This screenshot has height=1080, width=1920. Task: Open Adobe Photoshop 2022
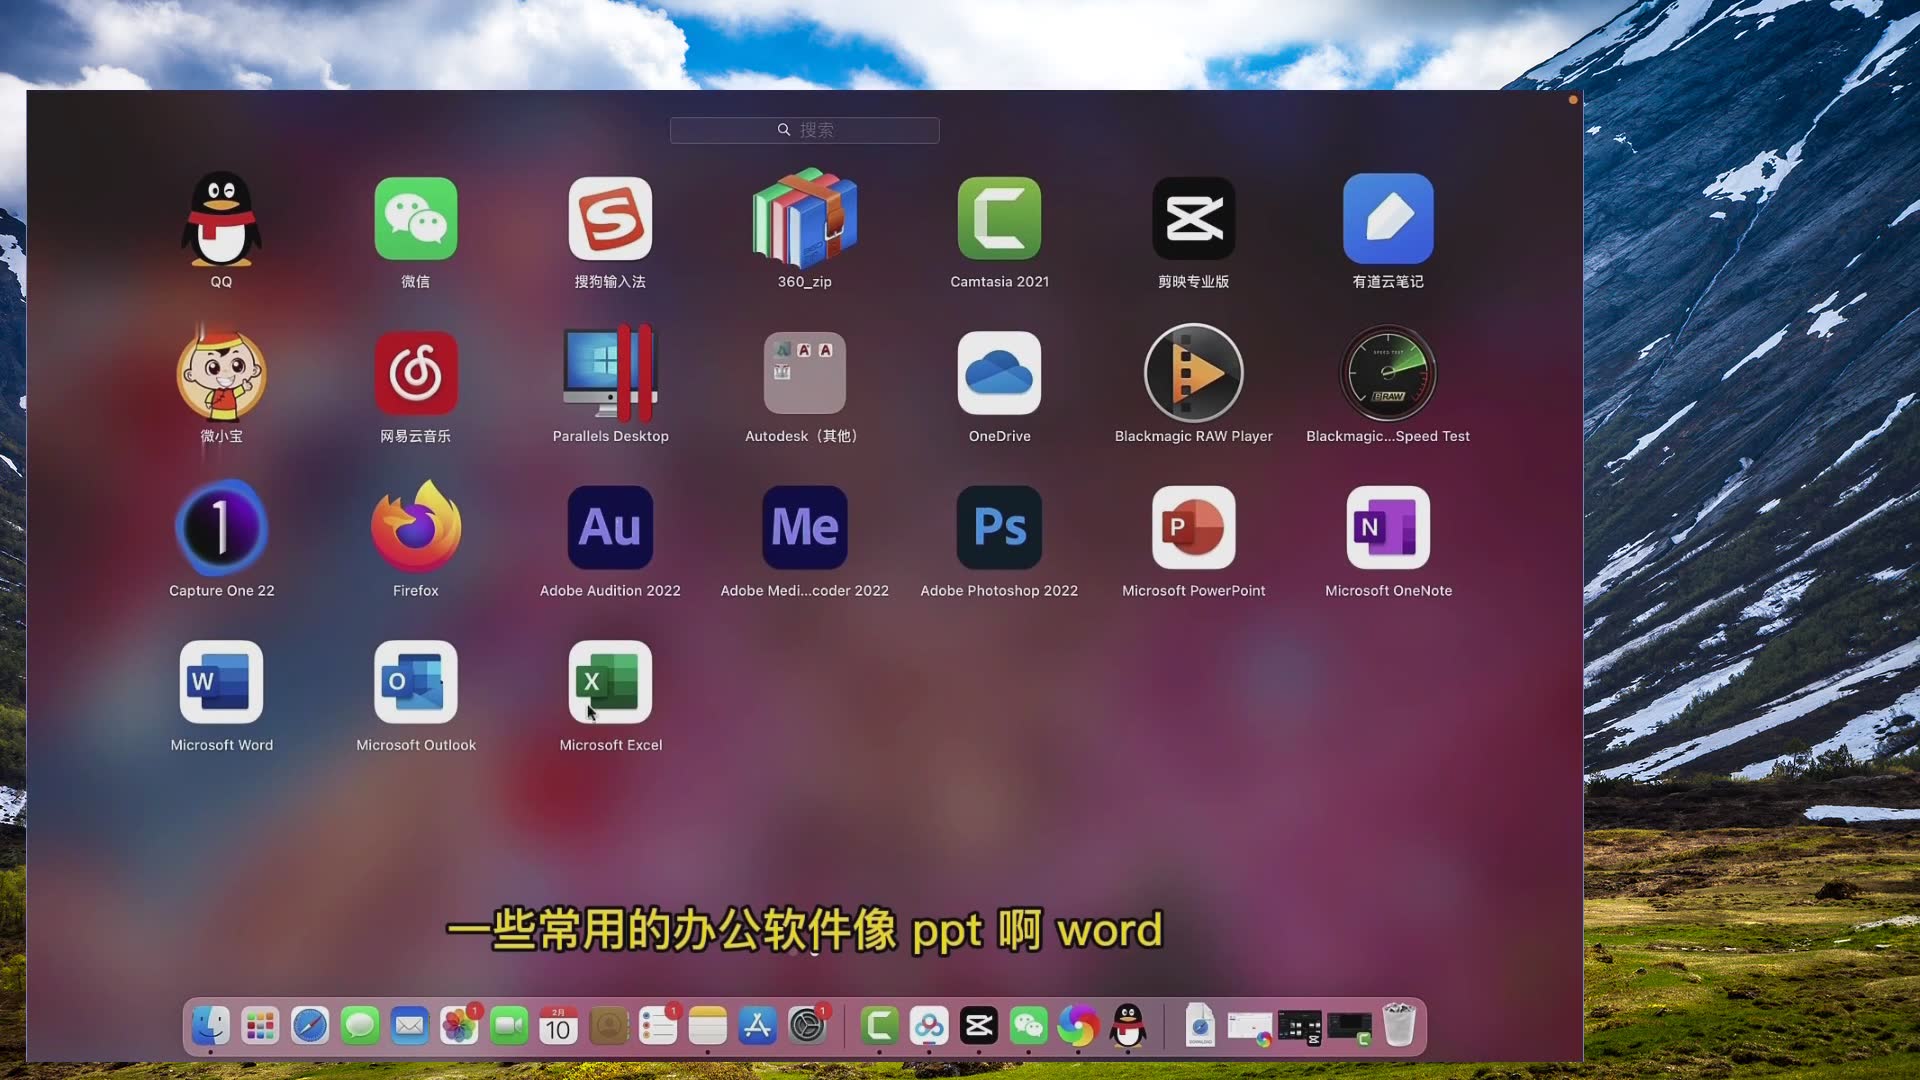tap(999, 527)
